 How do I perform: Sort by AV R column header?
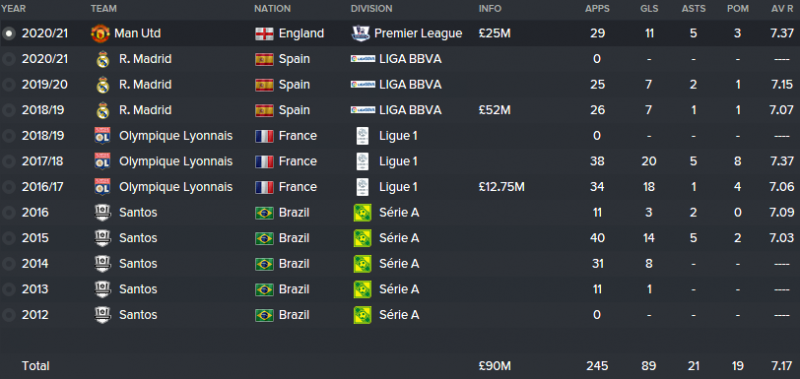tap(783, 9)
